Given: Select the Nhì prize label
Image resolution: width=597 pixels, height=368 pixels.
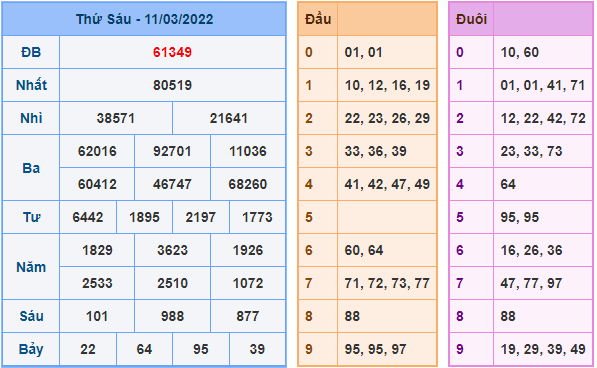Looking at the screenshot, I should click(31, 118).
